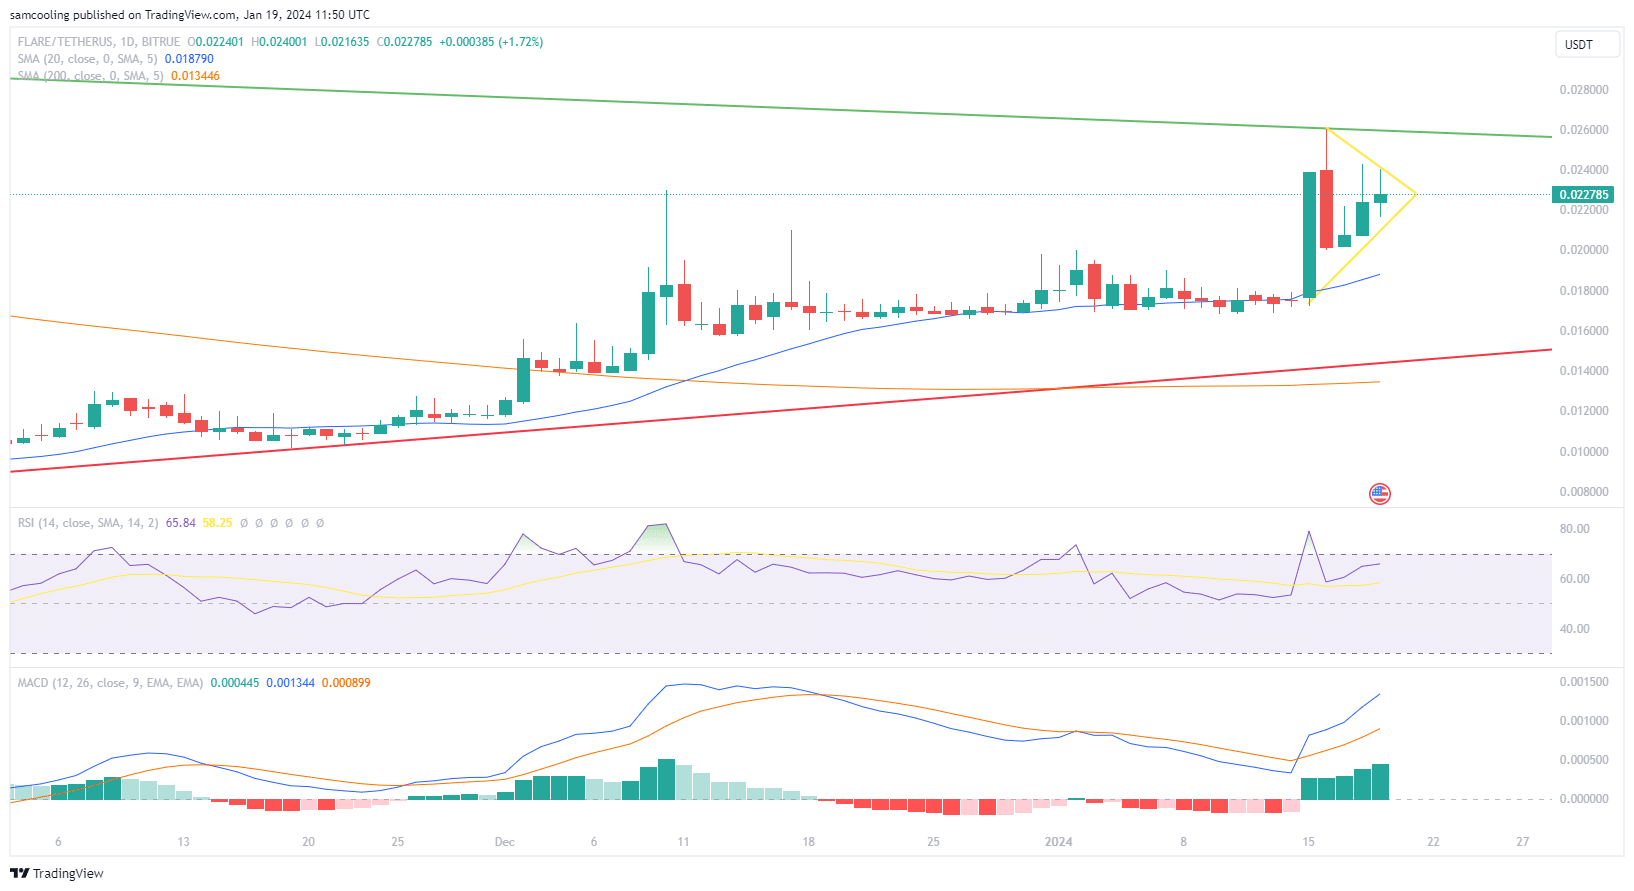Viewport: 1634px width, 891px height.
Task: Click the MACD 0.001000 axis label
Action: pos(1584,721)
